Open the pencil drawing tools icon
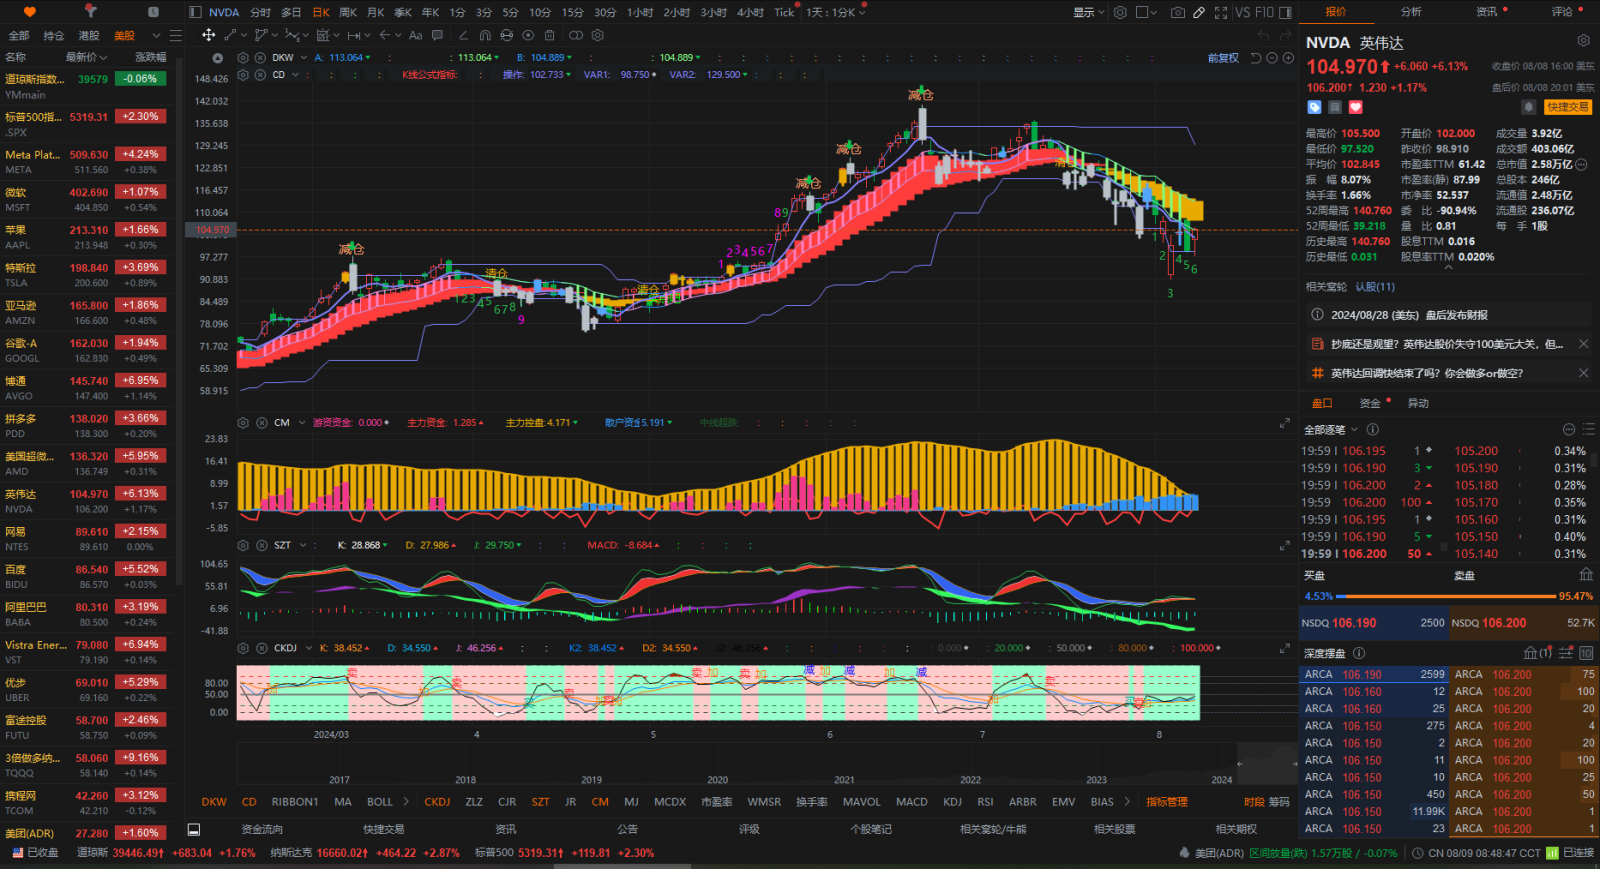The width and height of the screenshot is (1600, 869). (1199, 12)
